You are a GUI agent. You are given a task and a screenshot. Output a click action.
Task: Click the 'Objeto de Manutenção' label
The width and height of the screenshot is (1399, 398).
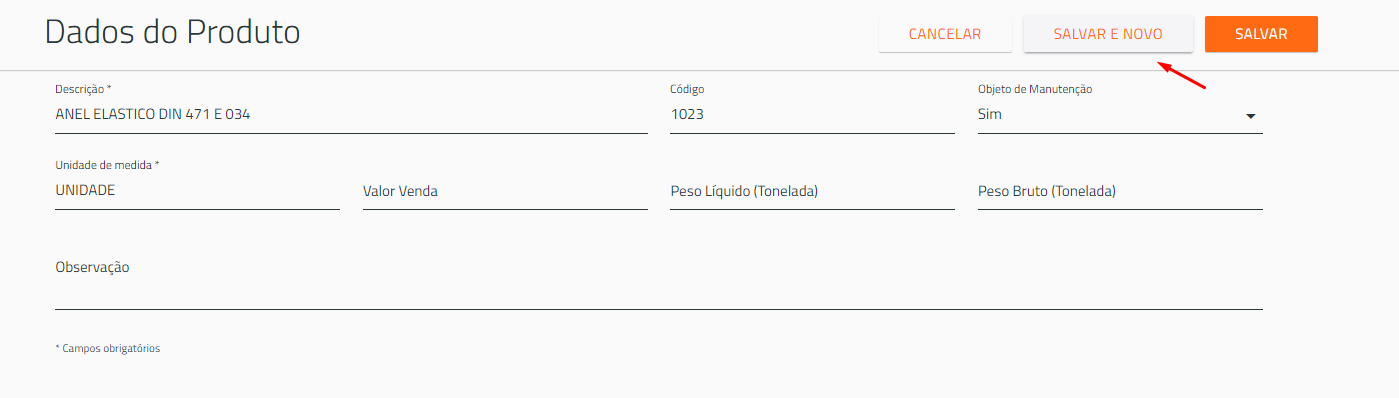[1035, 89]
